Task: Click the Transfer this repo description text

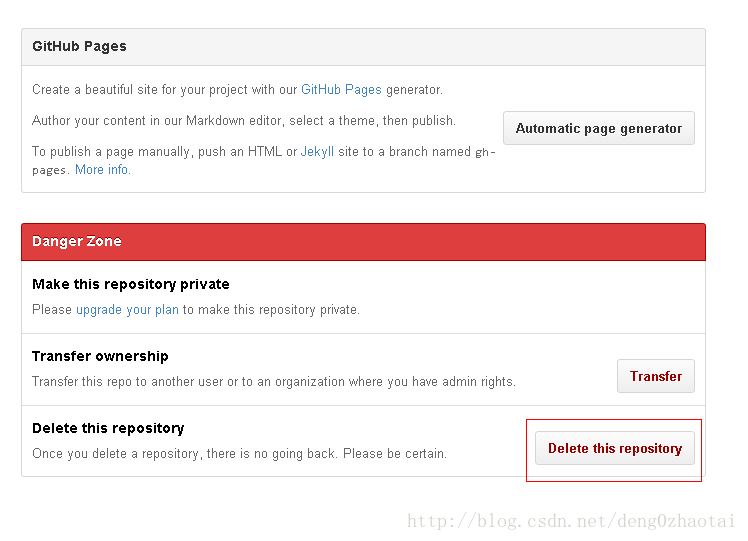Action: pos(274,382)
